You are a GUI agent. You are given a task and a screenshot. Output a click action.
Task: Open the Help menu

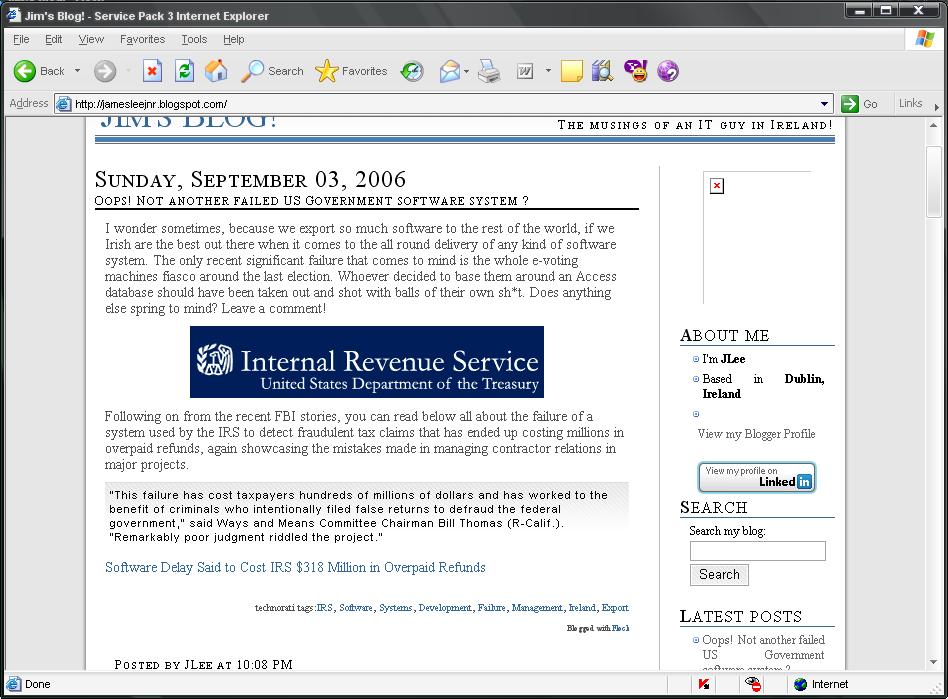[x=233, y=39]
